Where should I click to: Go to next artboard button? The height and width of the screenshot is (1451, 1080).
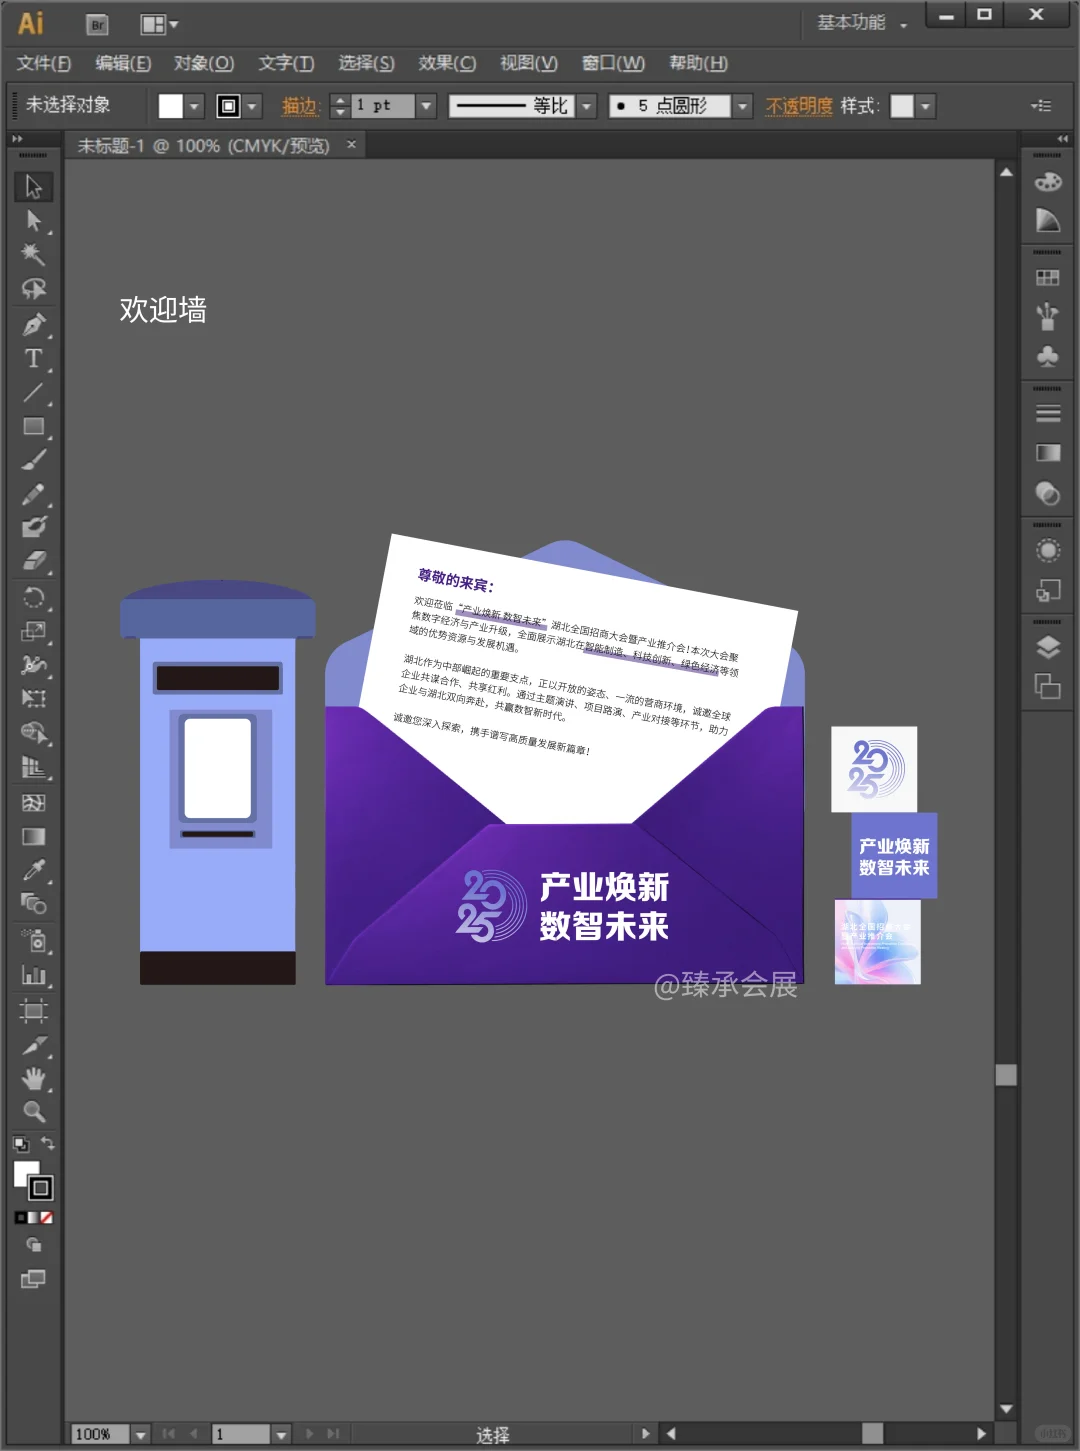point(309,1434)
